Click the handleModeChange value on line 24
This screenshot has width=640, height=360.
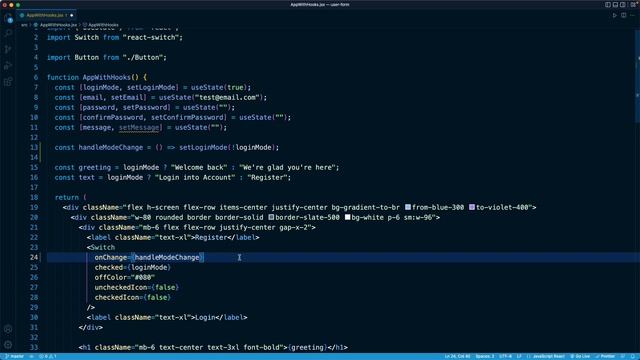(x=167, y=257)
